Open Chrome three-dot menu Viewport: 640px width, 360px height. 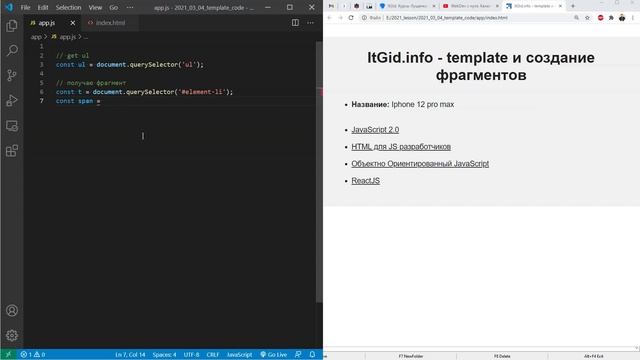pyautogui.click(x=633, y=18)
